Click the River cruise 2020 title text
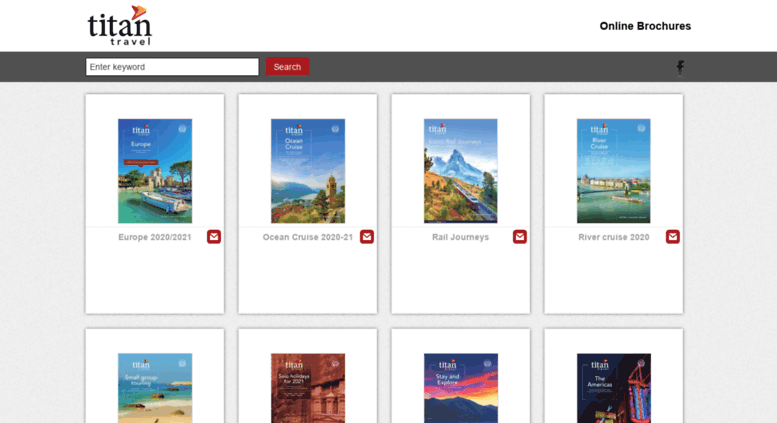Viewport: 777px width, 423px height. click(x=613, y=237)
